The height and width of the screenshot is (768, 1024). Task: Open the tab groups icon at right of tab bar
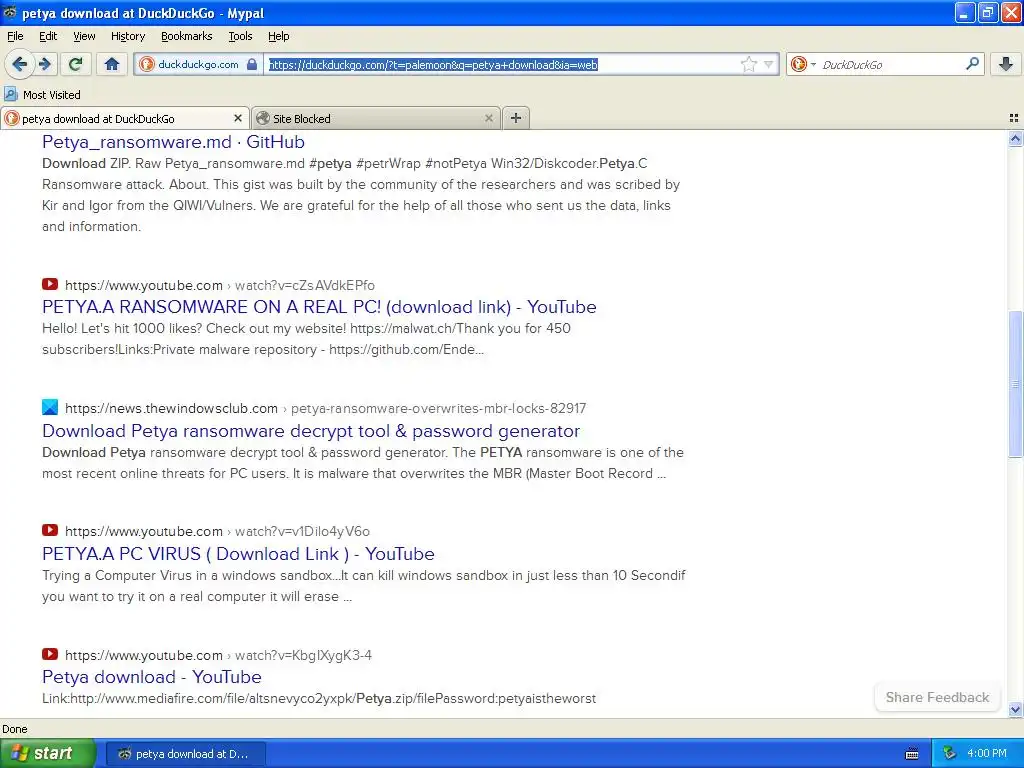1014,118
